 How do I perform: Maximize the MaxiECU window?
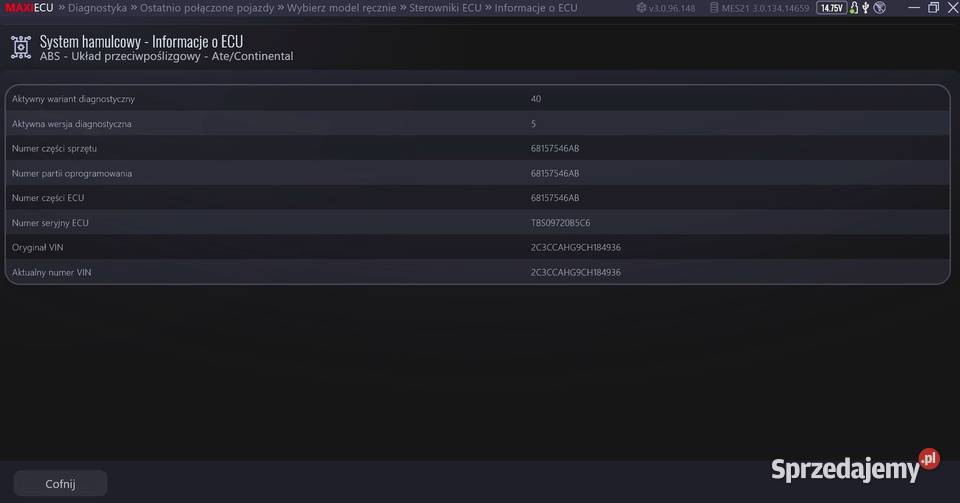click(x=932, y=8)
